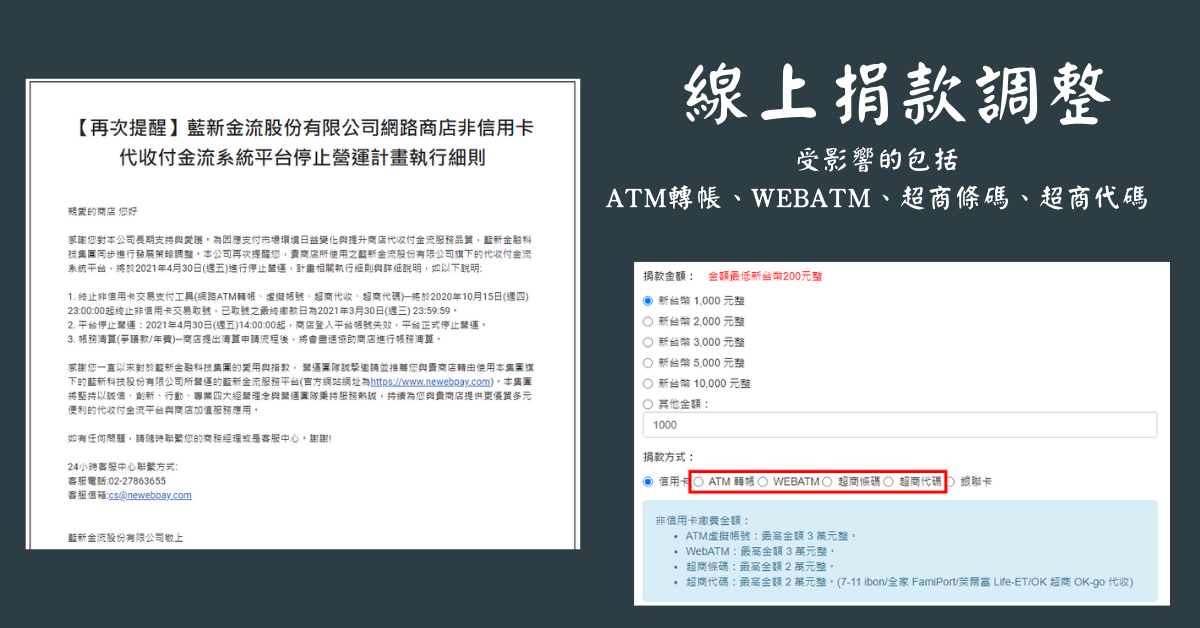This screenshot has width=1200, height=628.
Task: Select the 新台幣 1,000 元整 radio button
Action: coord(649,300)
